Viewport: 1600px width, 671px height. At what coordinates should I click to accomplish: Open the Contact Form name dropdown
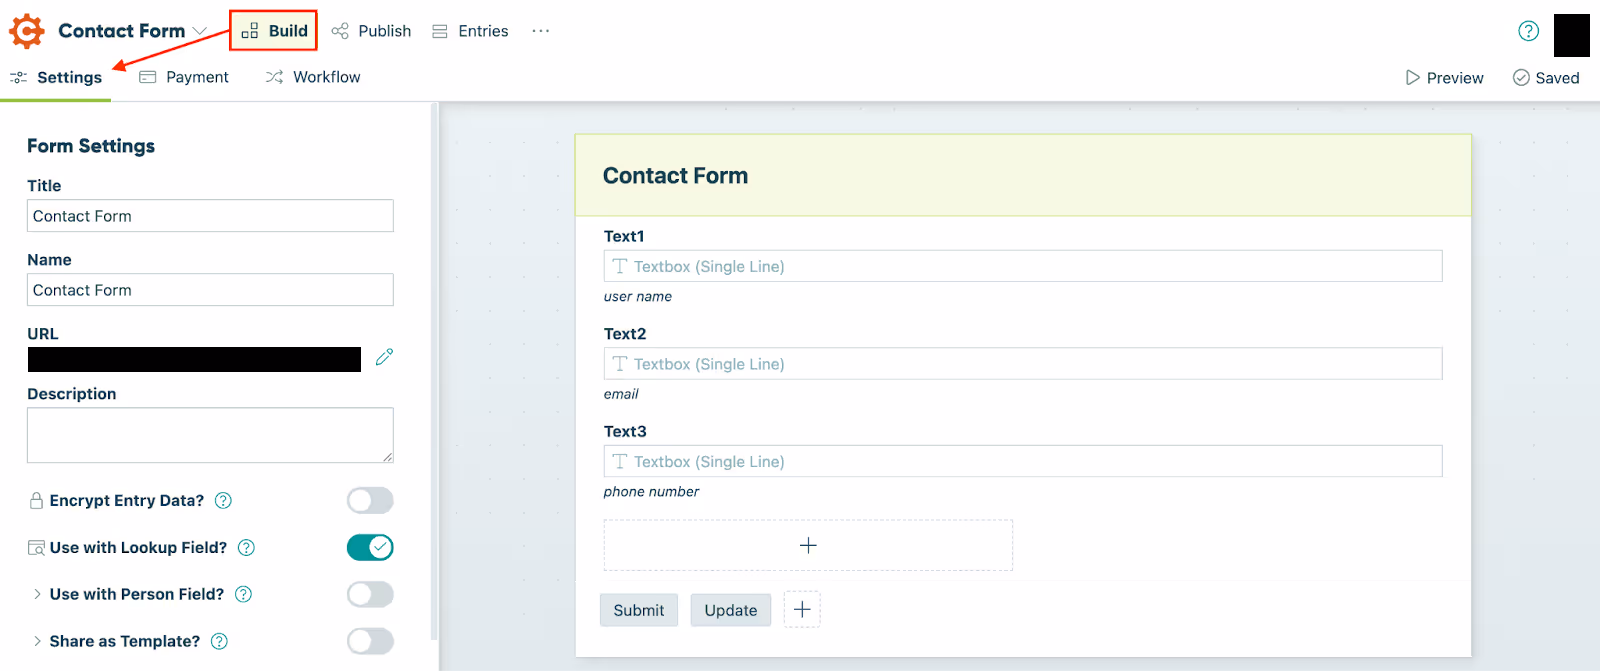click(199, 31)
